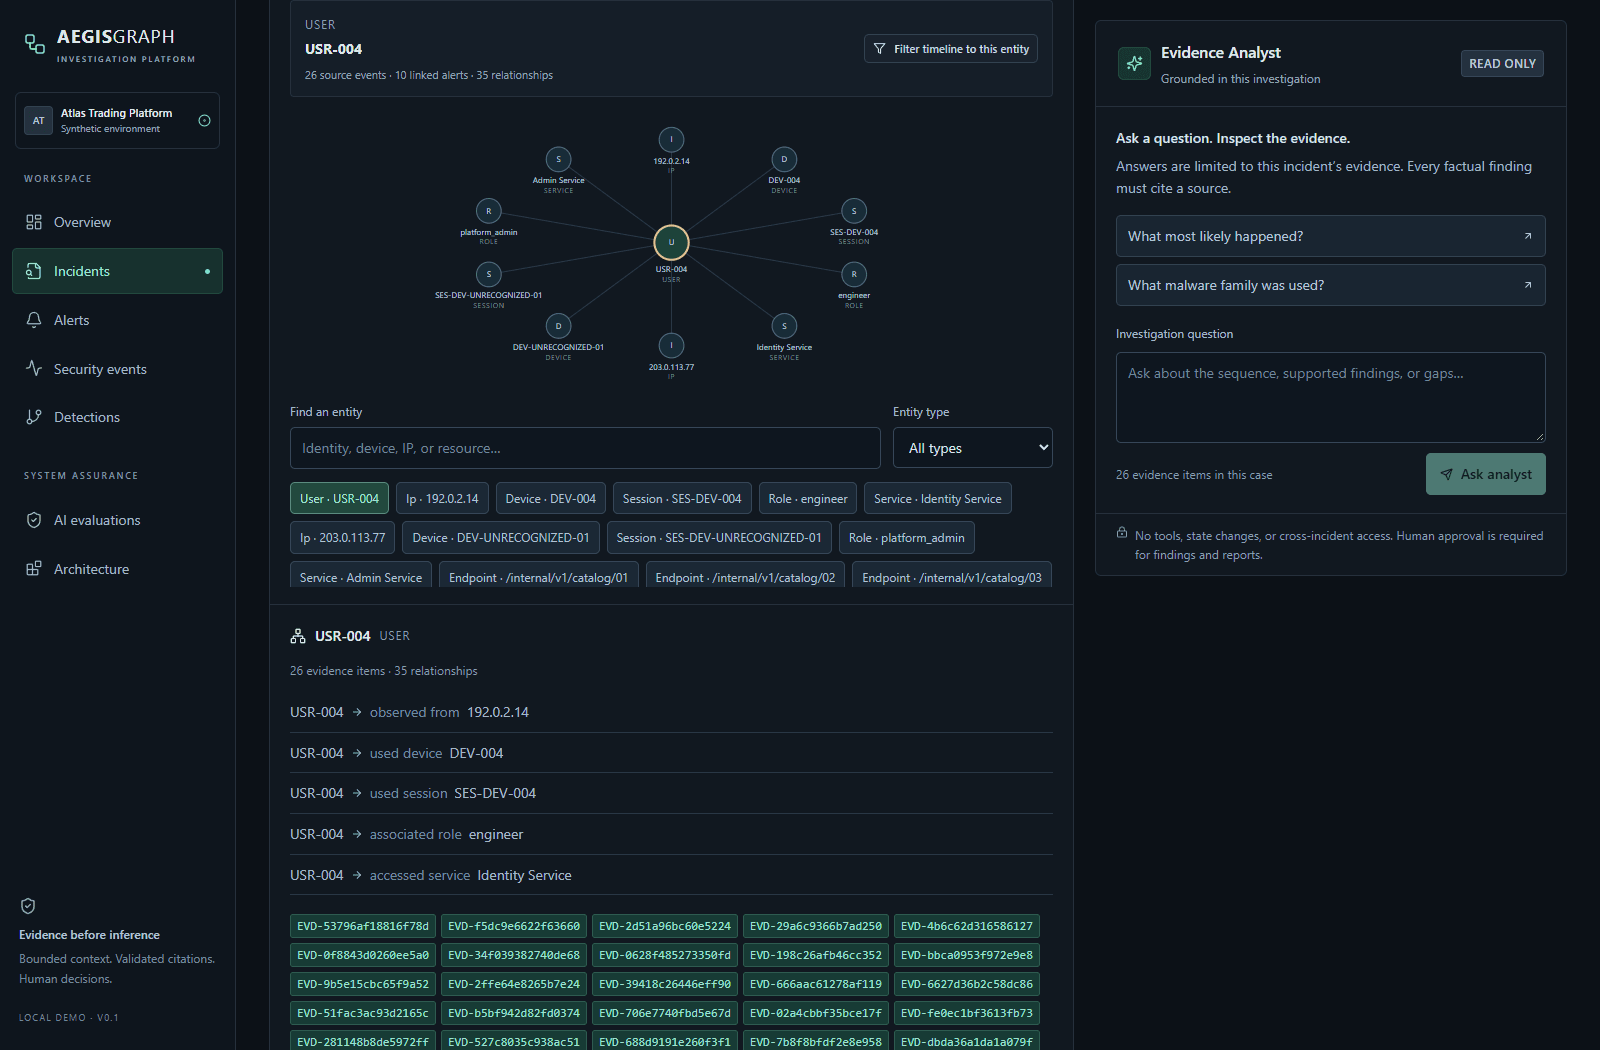The image size is (1600, 1050).
Task: Open the Incidents workspace page
Action: [x=117, y=271]
